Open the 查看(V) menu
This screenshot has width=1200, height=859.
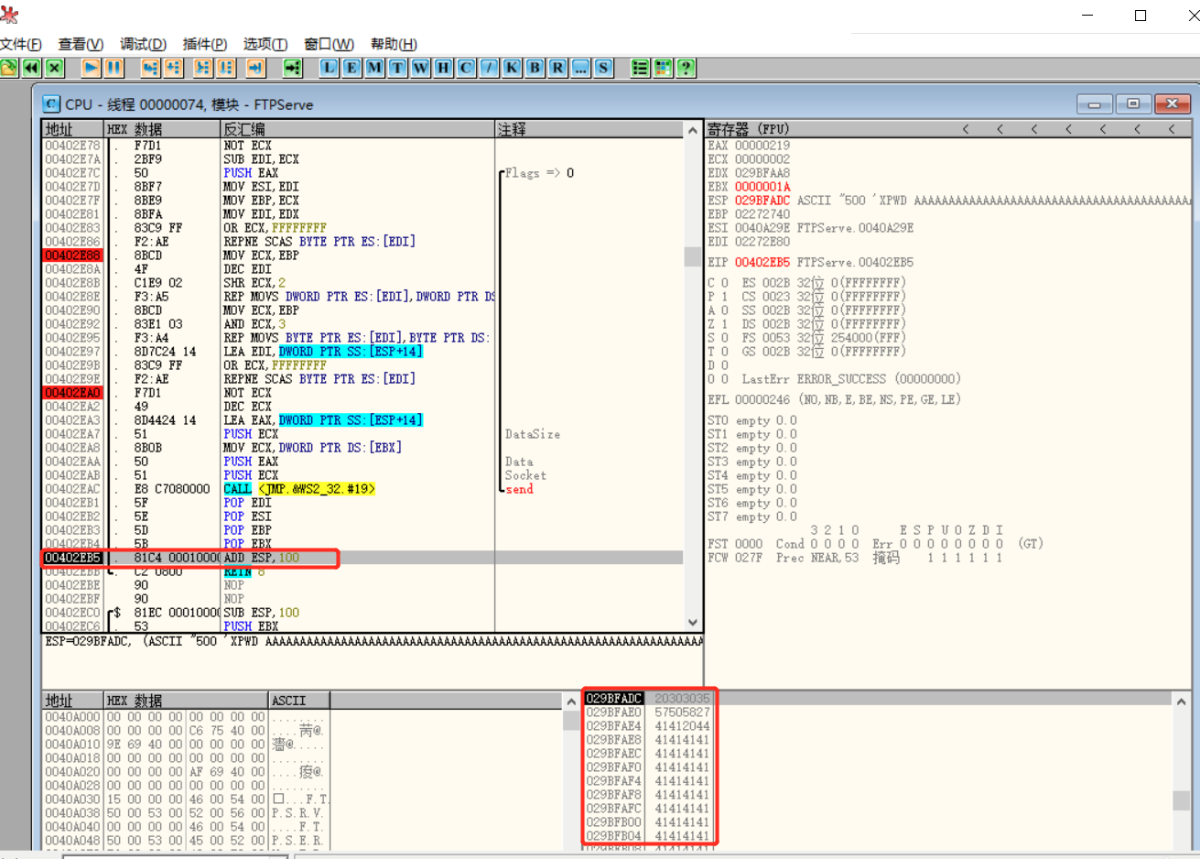click(x=81, y=44)
